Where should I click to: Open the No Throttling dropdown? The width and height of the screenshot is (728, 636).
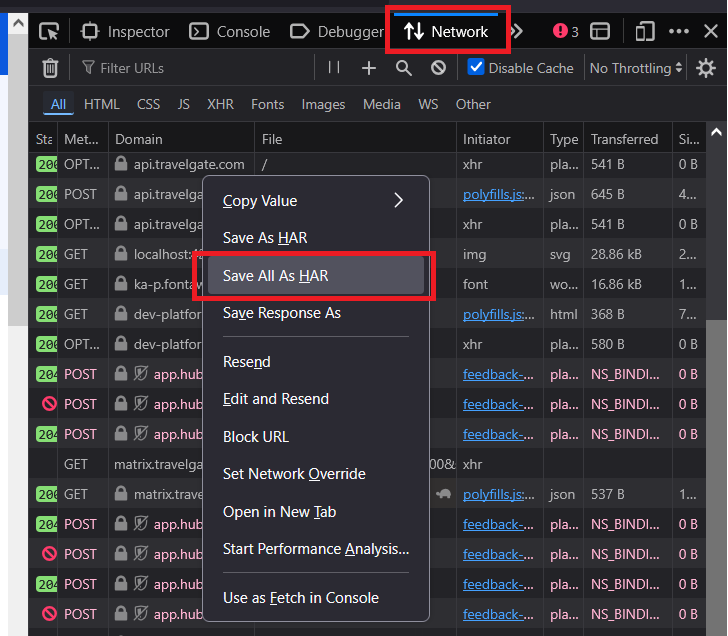[635, 68]
